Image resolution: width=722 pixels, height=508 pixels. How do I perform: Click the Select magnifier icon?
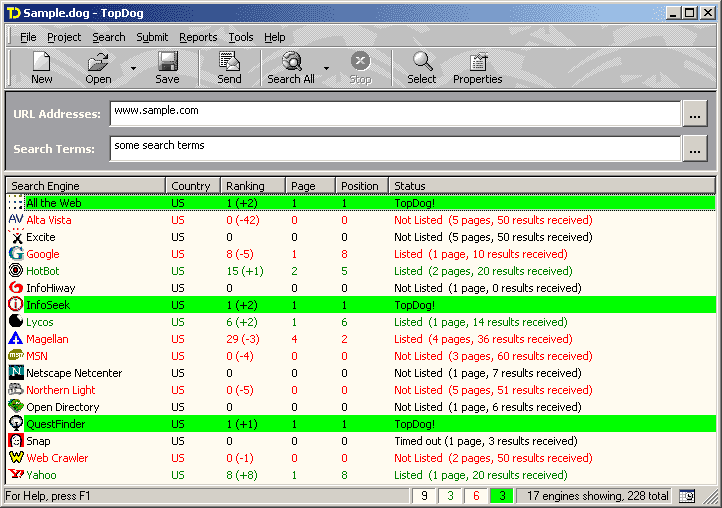tap(422, 61)
